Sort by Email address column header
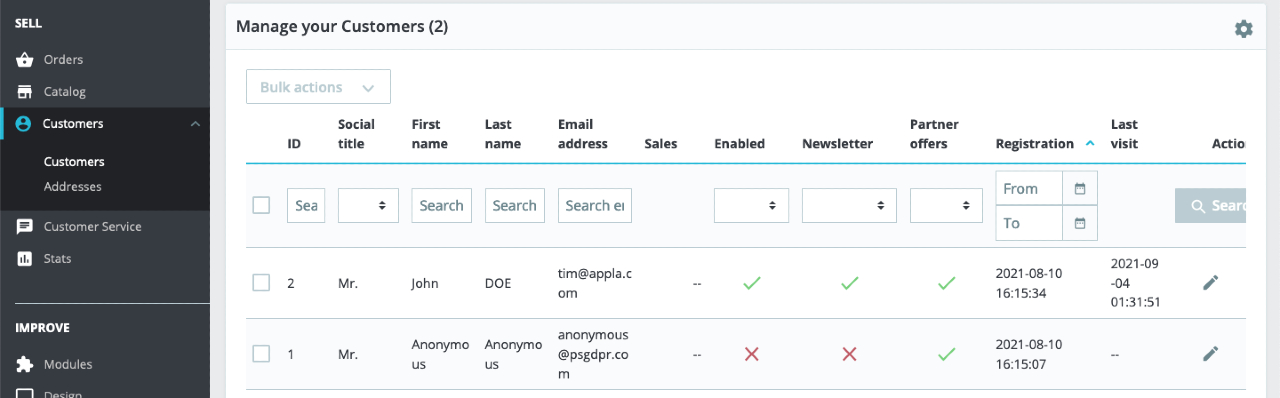Viewport: 1280px width, 398px height. tap(583, 134)
